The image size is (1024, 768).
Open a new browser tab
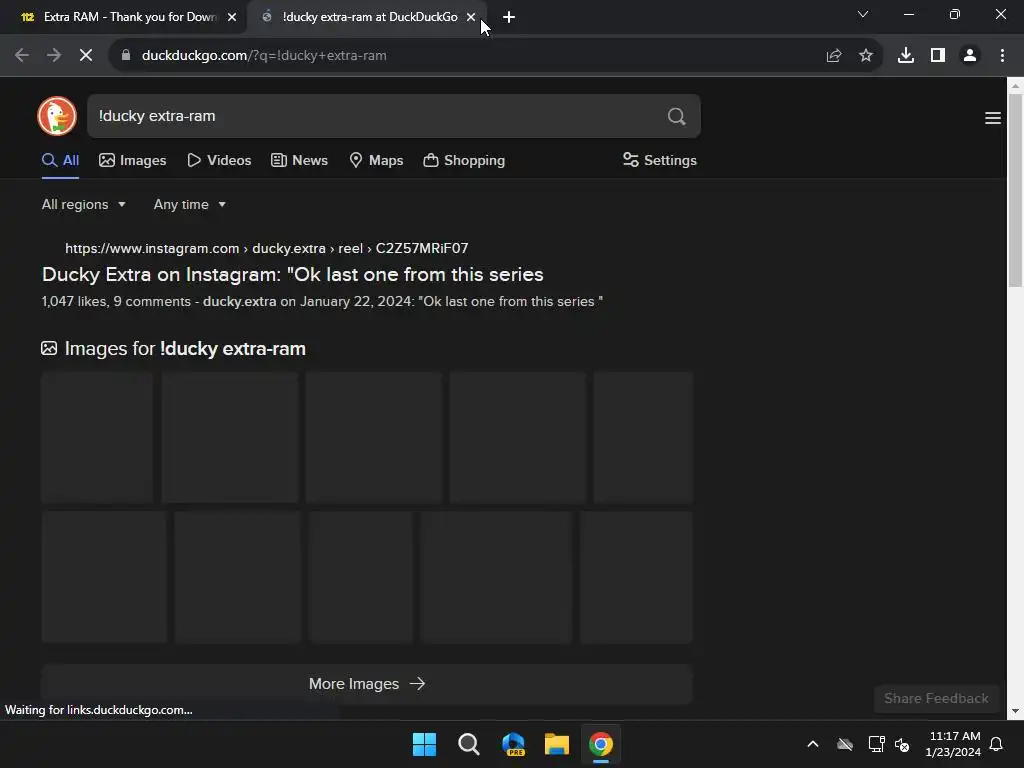tap(509, 17)
